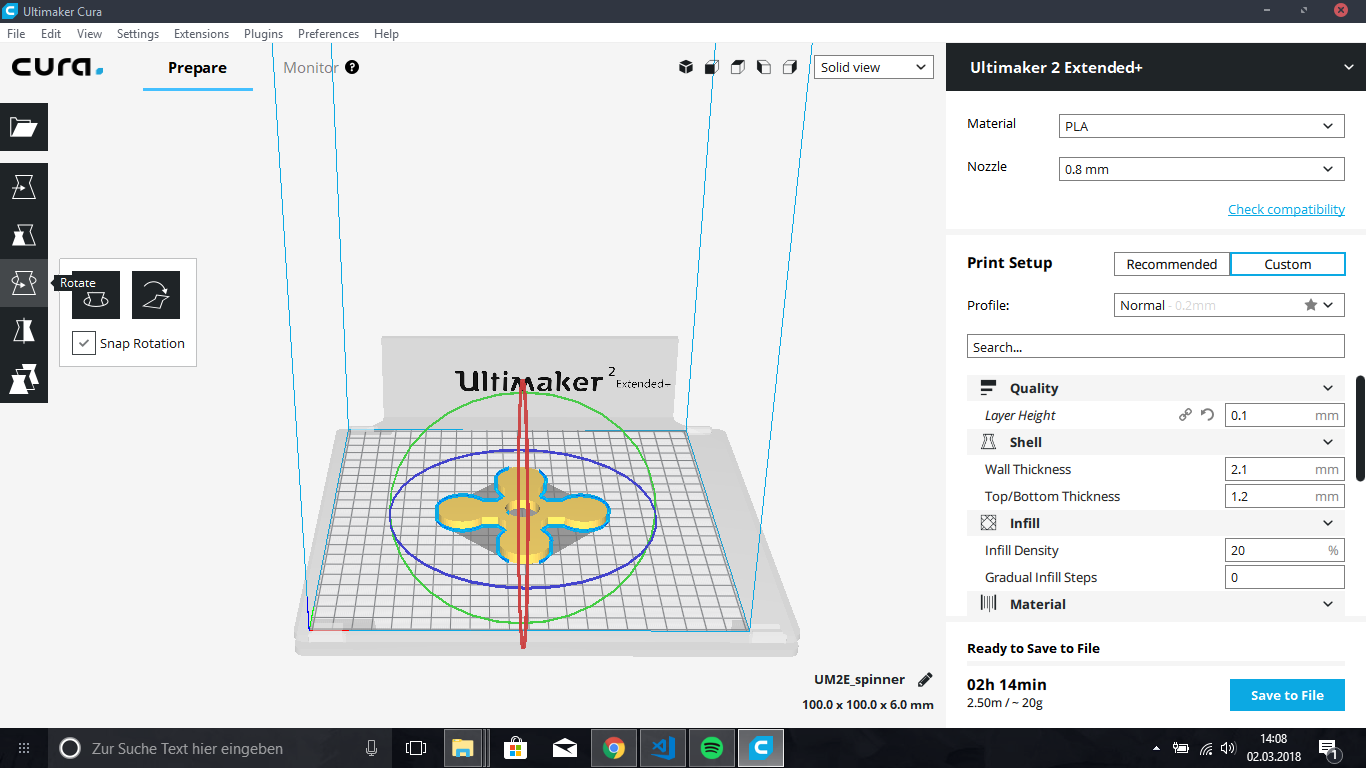Switch Print Setup to Custom mode
The width and height of the screenshot is (1366, 768).
[x=1287, y=264]
